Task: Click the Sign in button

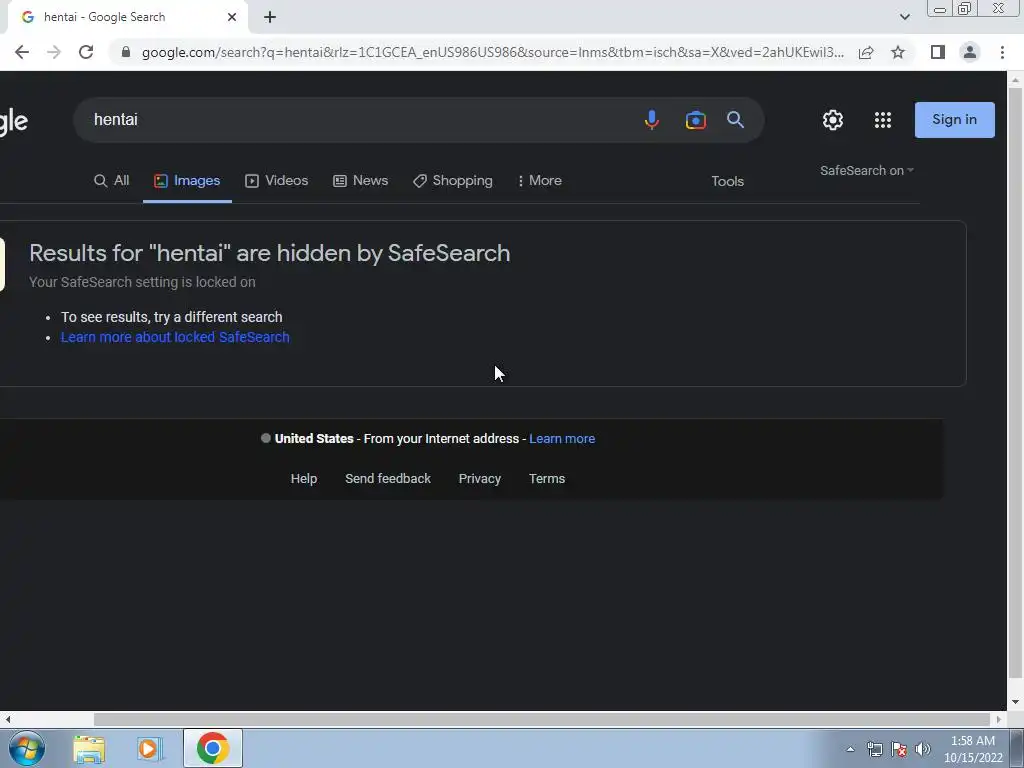Action: (x=954, y=120)
